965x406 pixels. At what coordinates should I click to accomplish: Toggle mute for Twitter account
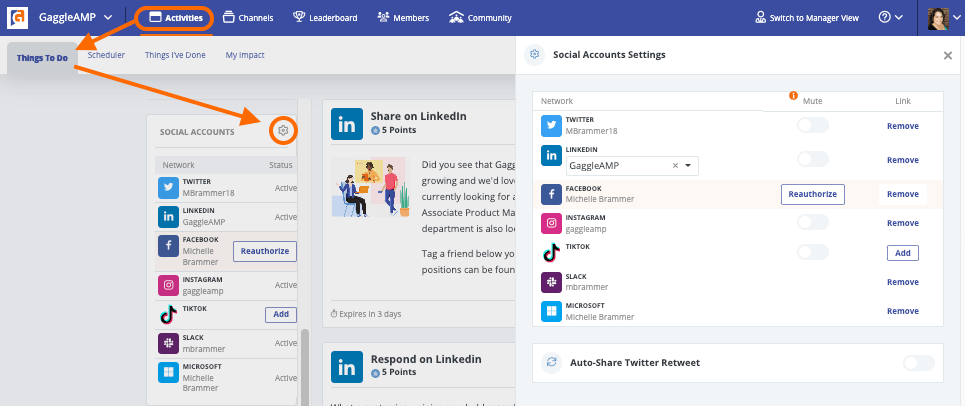pos(812,125)
